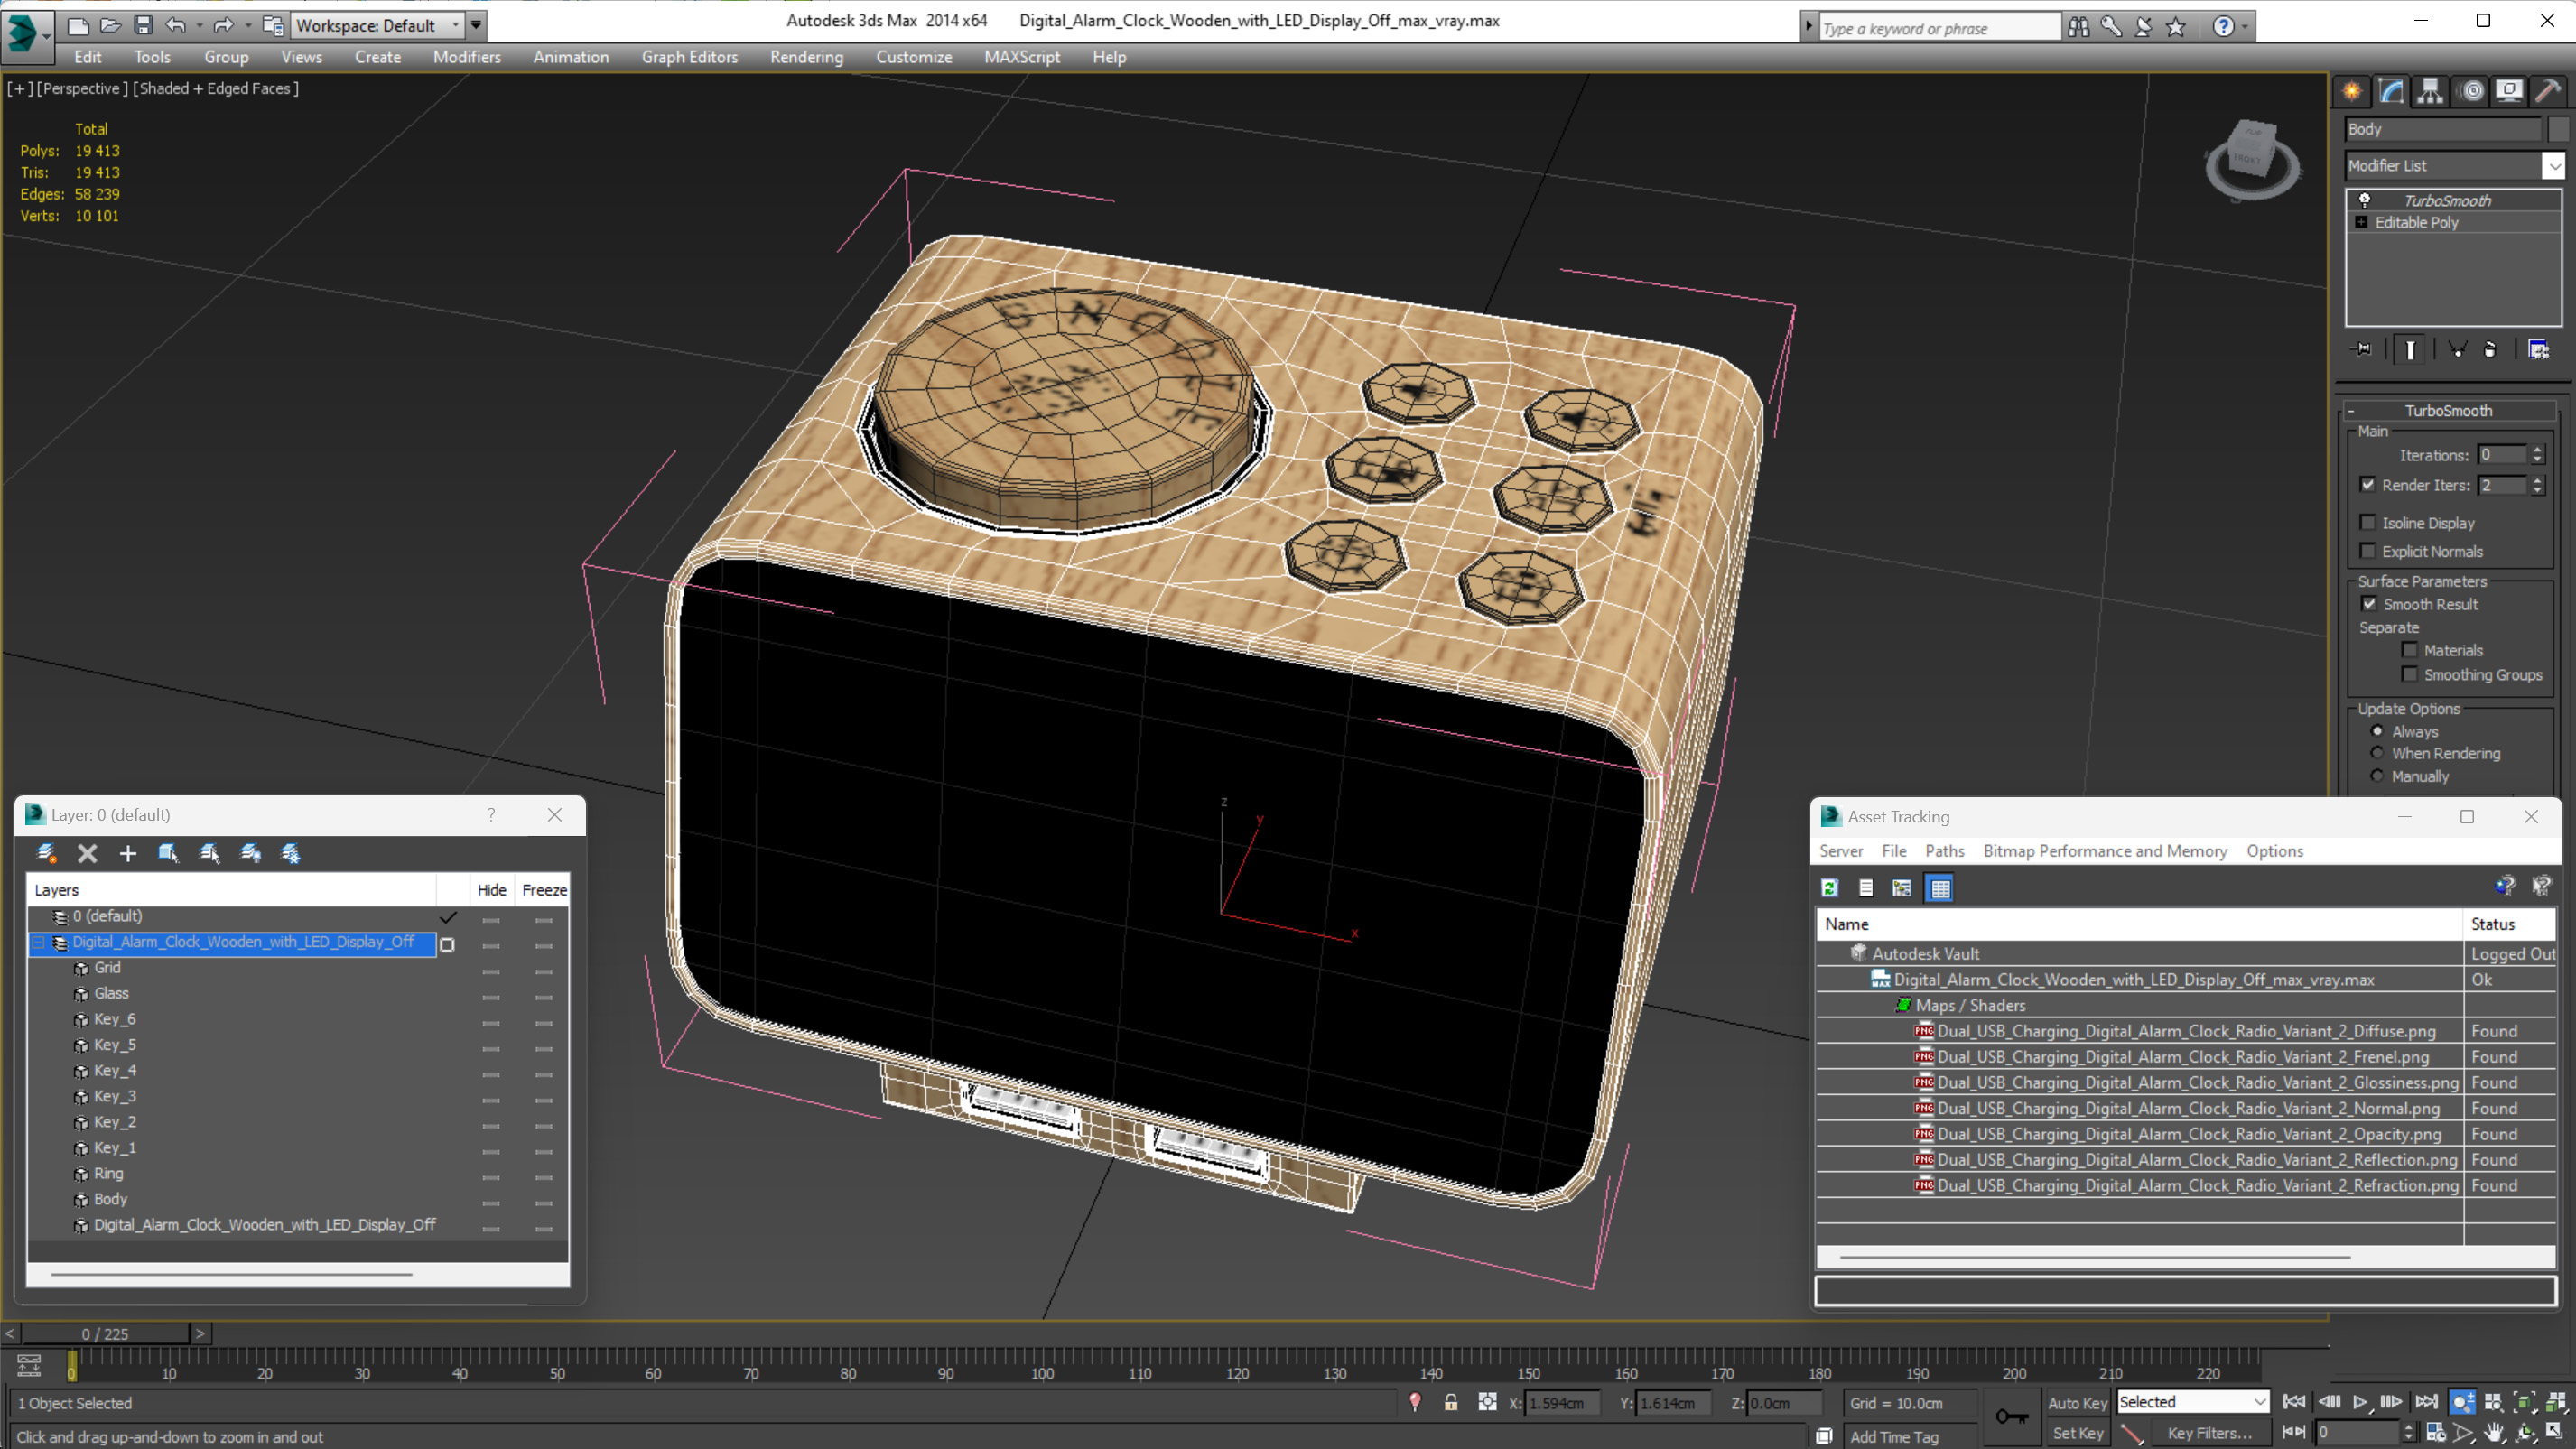Viewport: 2576px width, 1449px height.
Task: Enable Isoline Display checkbox
Action: (2368, 523)
